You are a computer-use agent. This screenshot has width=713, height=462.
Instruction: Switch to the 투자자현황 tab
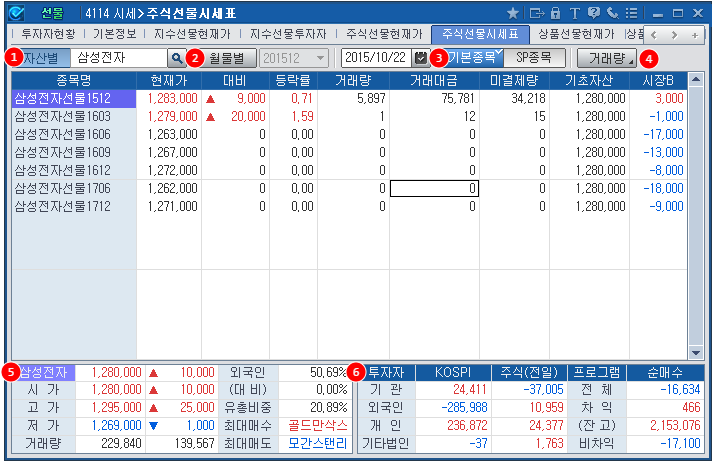pos(48,34)
